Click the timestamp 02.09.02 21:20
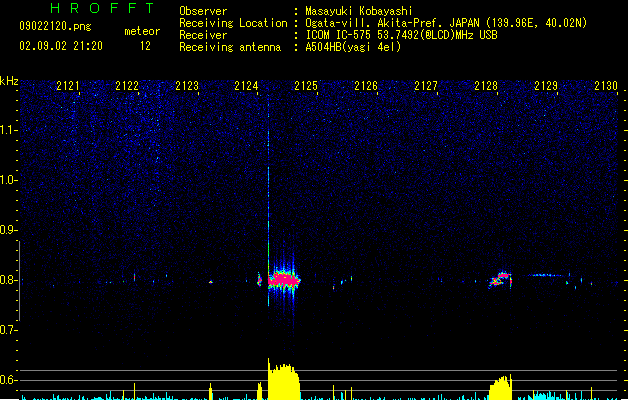The image size is (629, 400). [61, 46]
